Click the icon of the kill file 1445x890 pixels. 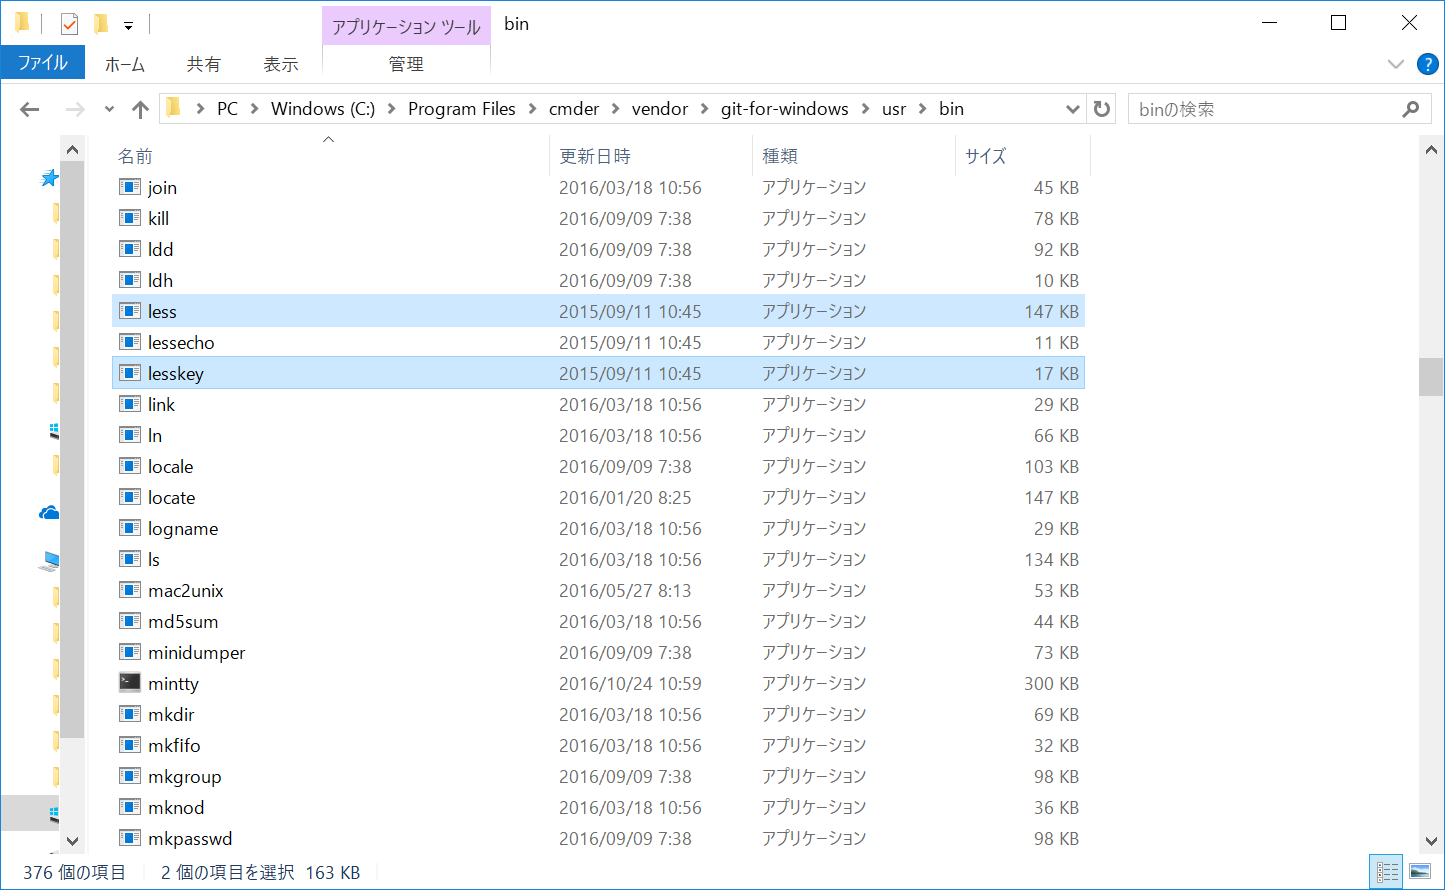[x=130, y=218]
